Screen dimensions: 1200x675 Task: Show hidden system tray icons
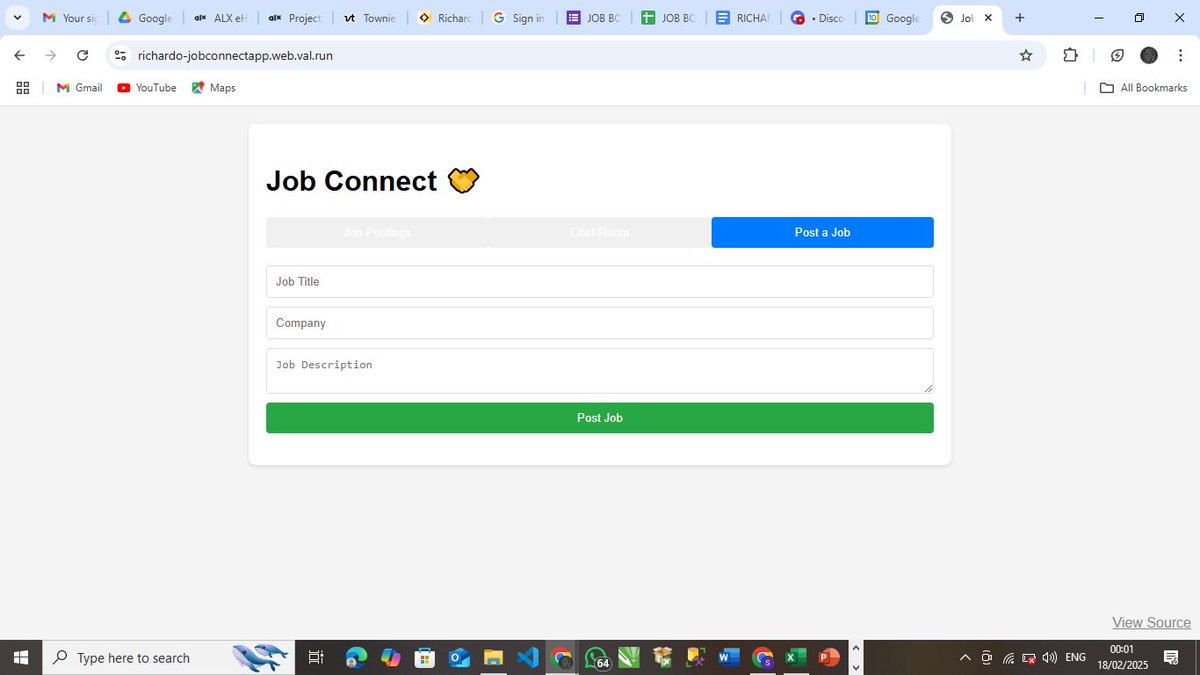point(965,658)
